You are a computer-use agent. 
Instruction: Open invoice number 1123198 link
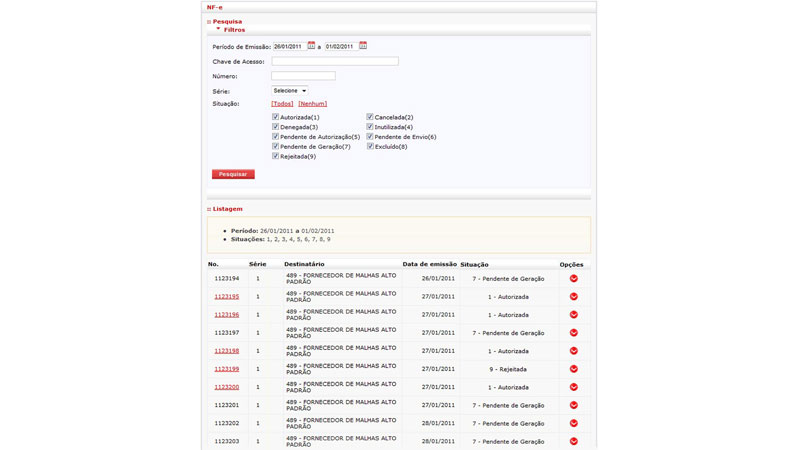[x=226, y=351]
